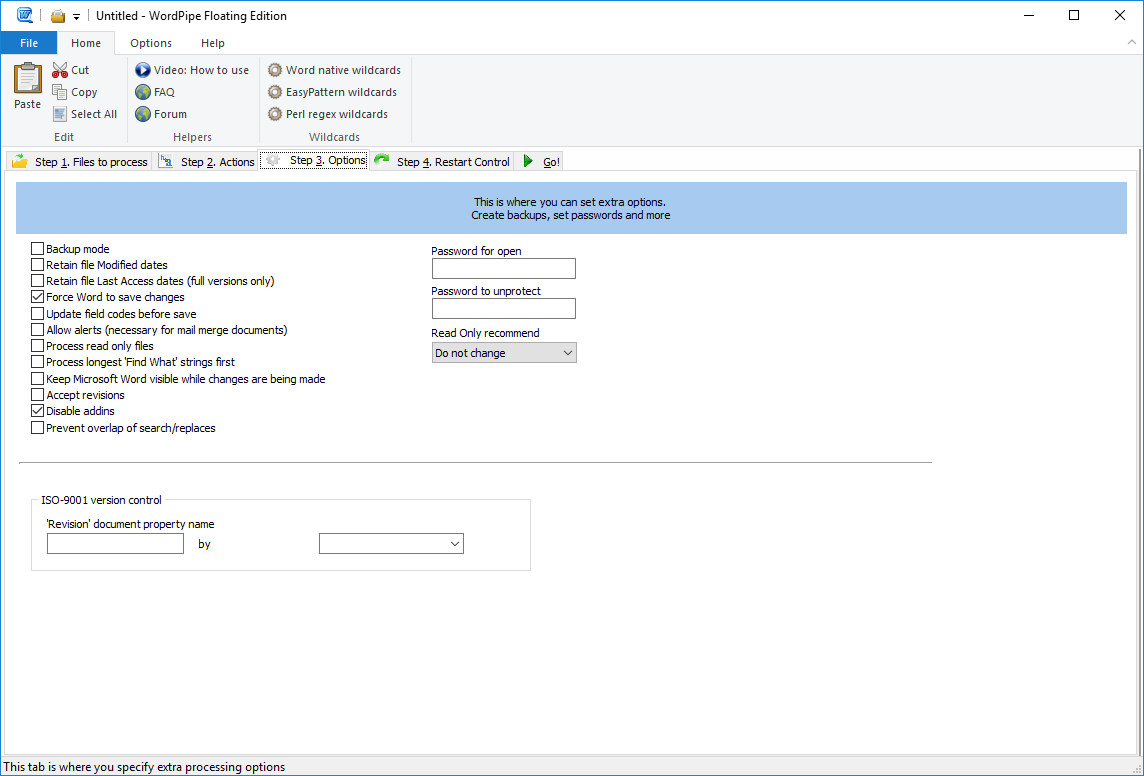Toggle the Disable addins checkbox
This screenshot has height=776, width=1144.
click(38, 411)
